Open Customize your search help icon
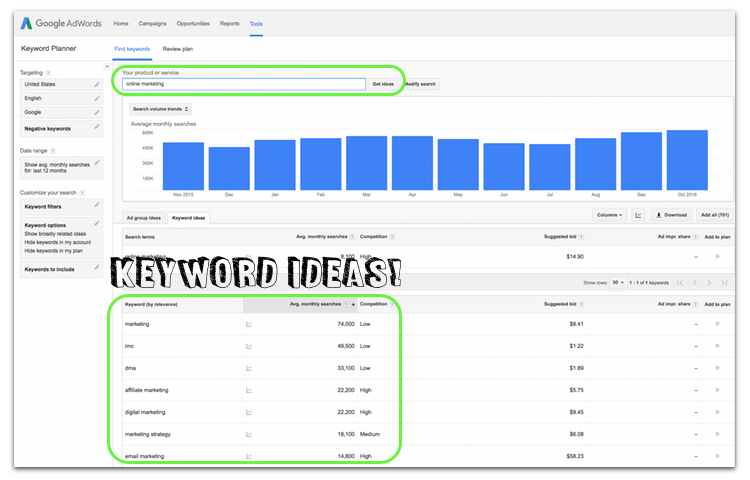Screen dimensions: 750x480 [x=82, y=193]
